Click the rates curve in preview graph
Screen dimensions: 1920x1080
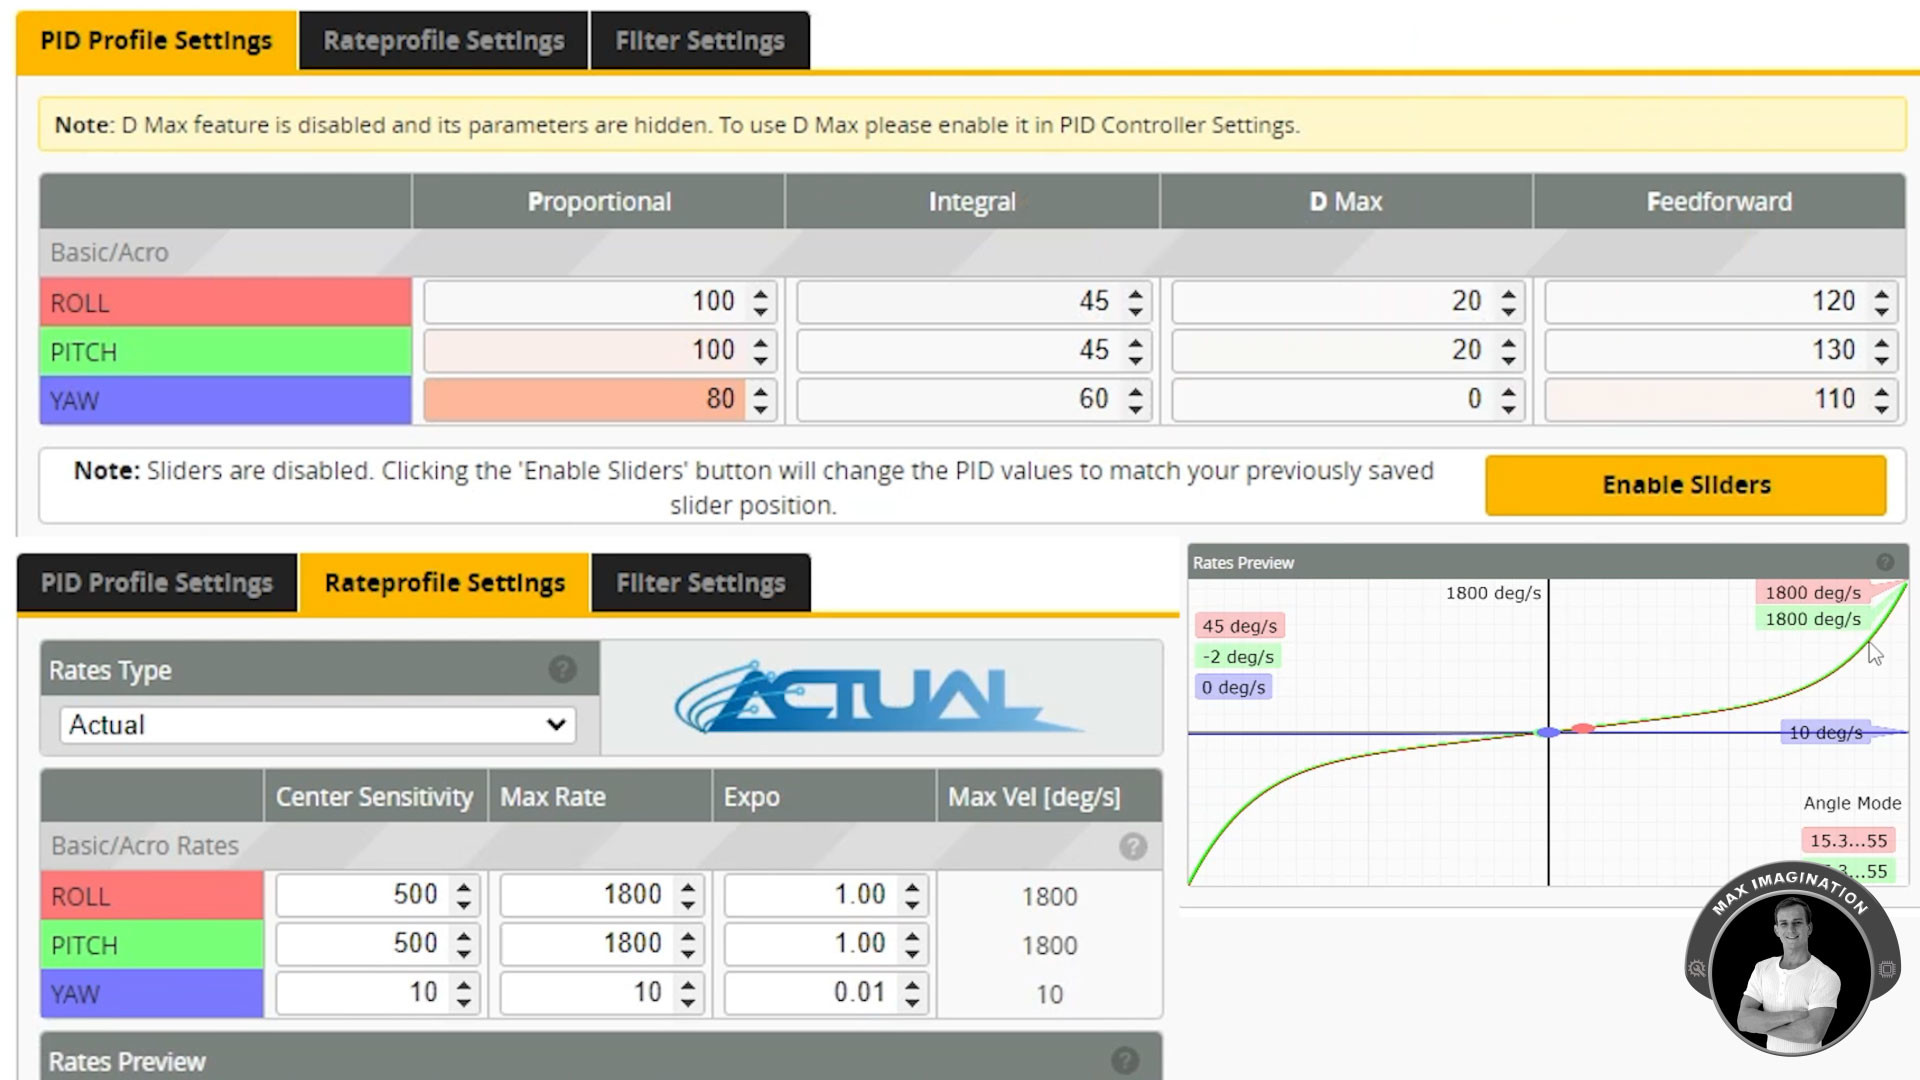[1780, 695]
